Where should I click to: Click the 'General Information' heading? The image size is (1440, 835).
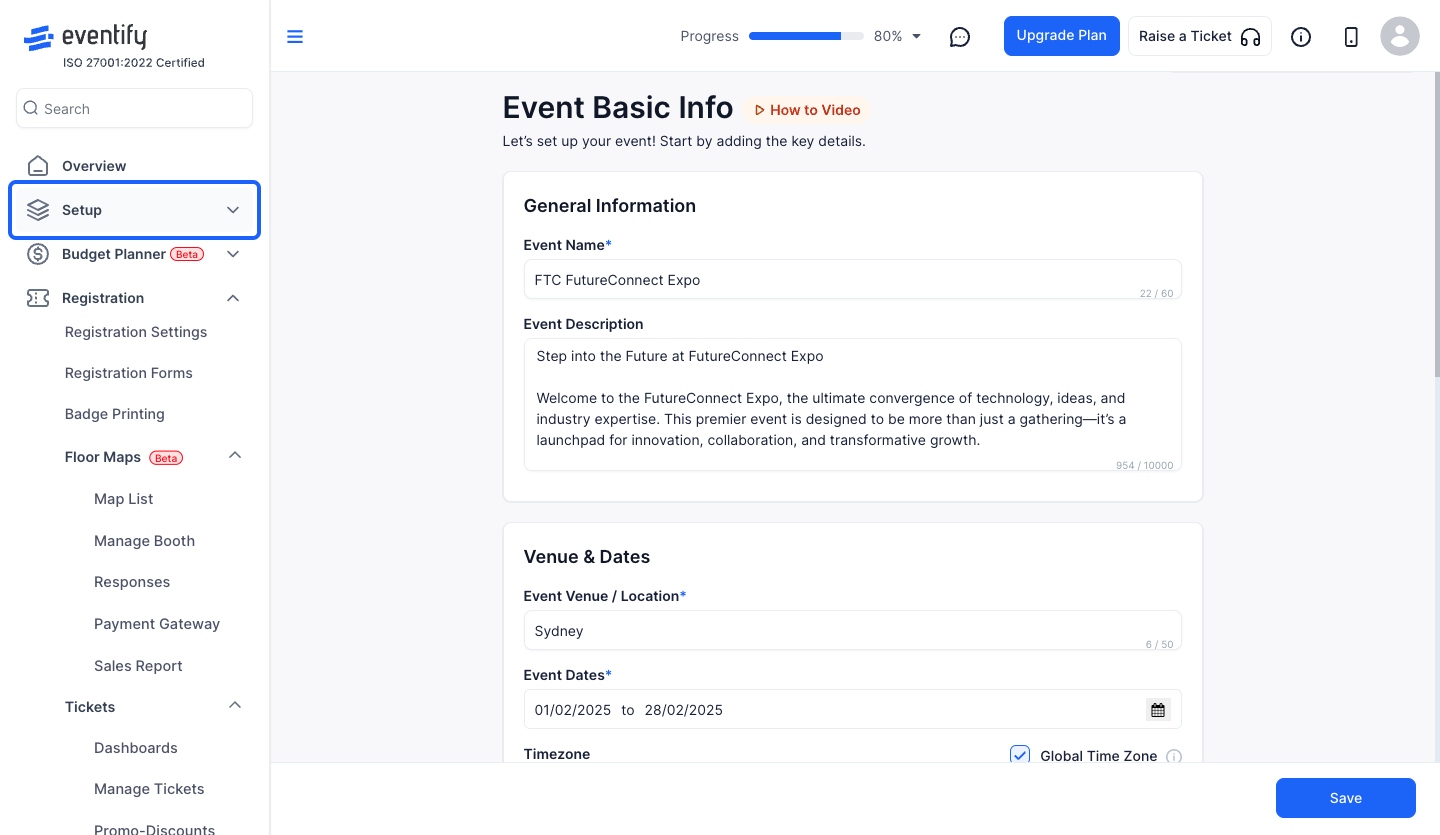click(610, 206)
